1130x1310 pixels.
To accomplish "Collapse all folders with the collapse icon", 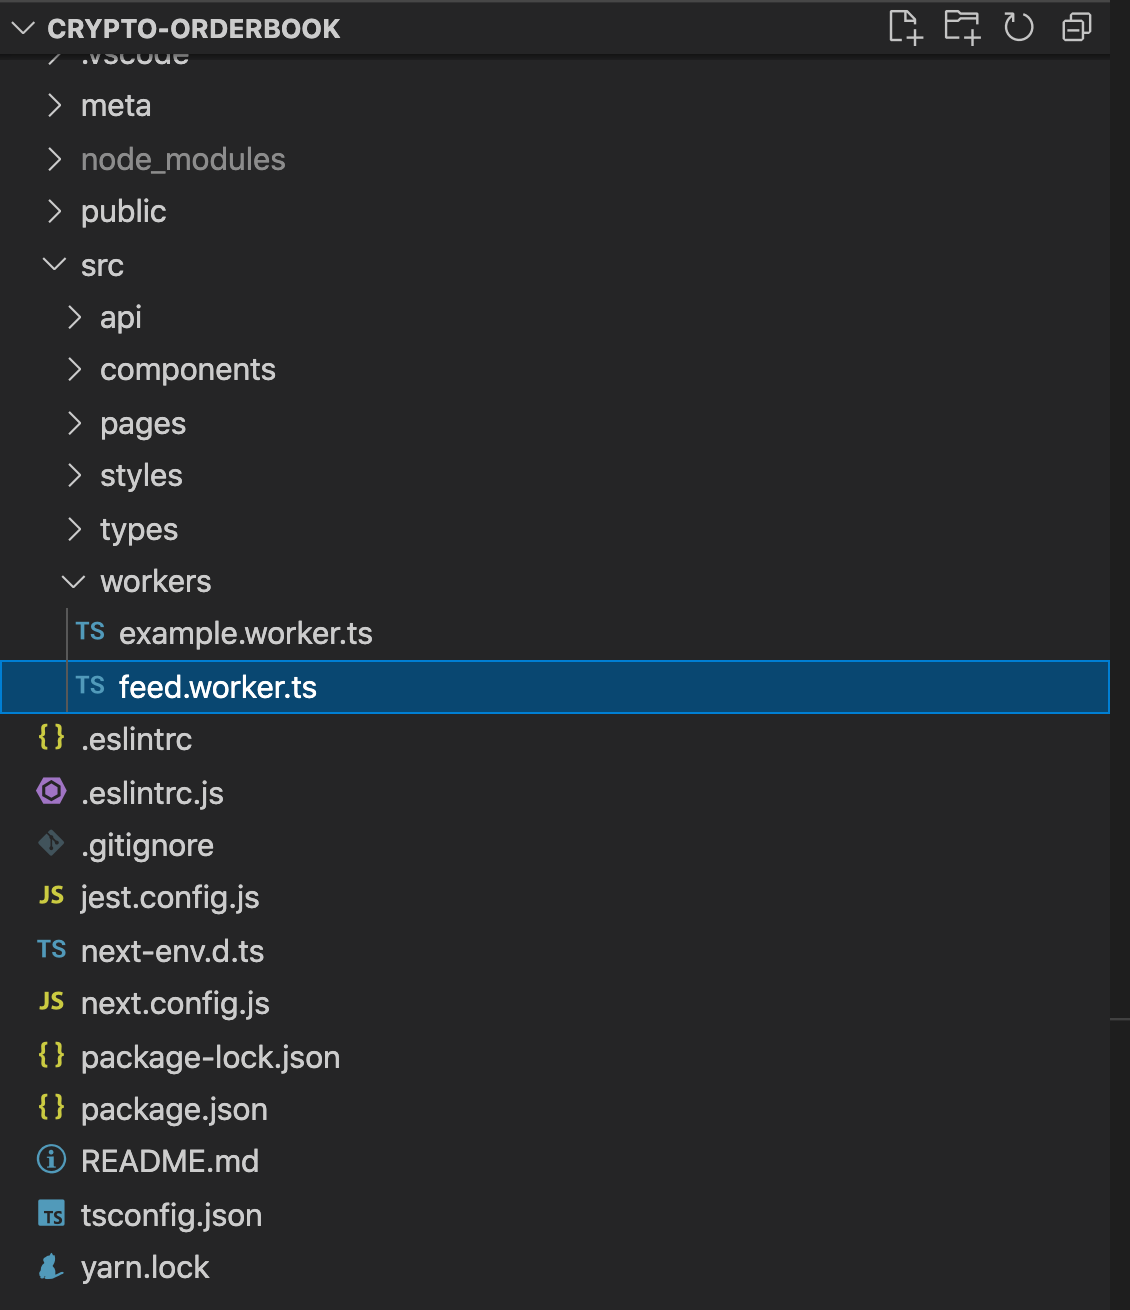I will (x=1076, y=27).
